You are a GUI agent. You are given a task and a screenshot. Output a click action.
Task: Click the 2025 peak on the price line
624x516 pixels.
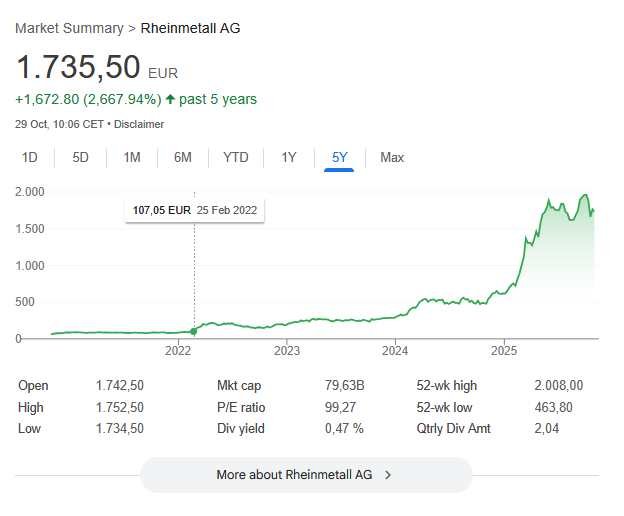[x=585, y=195]
